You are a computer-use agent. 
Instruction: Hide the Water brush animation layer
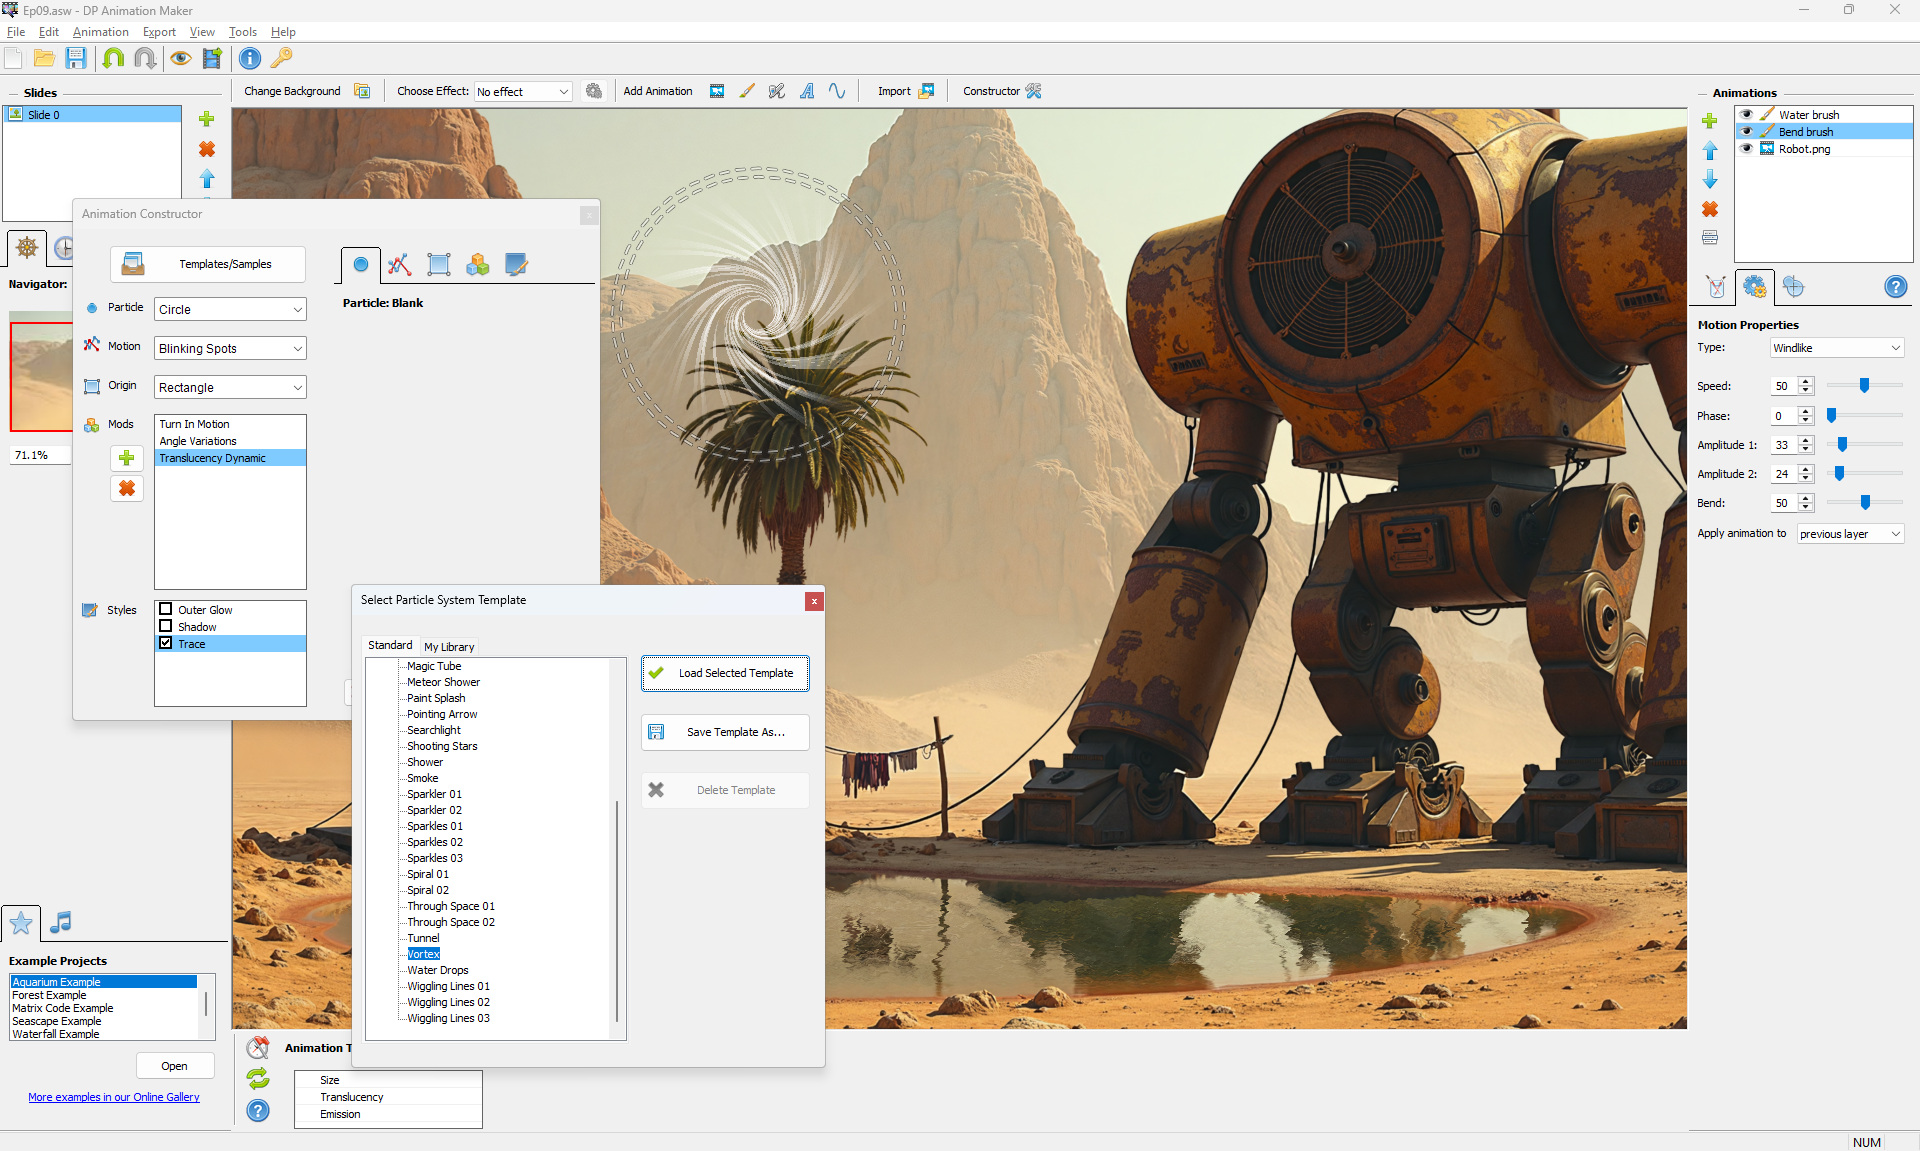click(1746, 115)
